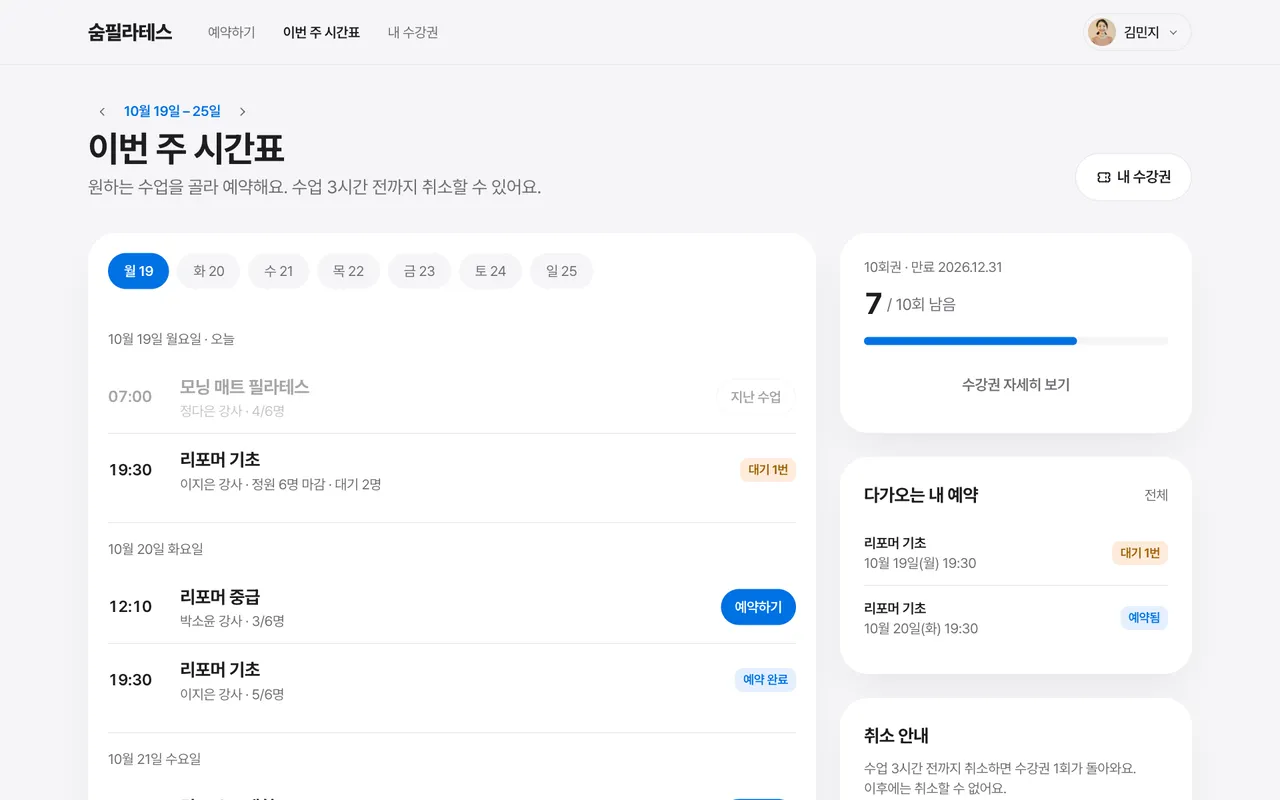
Task: Select the 수 21 day tab
Action: tap(278, 271)
